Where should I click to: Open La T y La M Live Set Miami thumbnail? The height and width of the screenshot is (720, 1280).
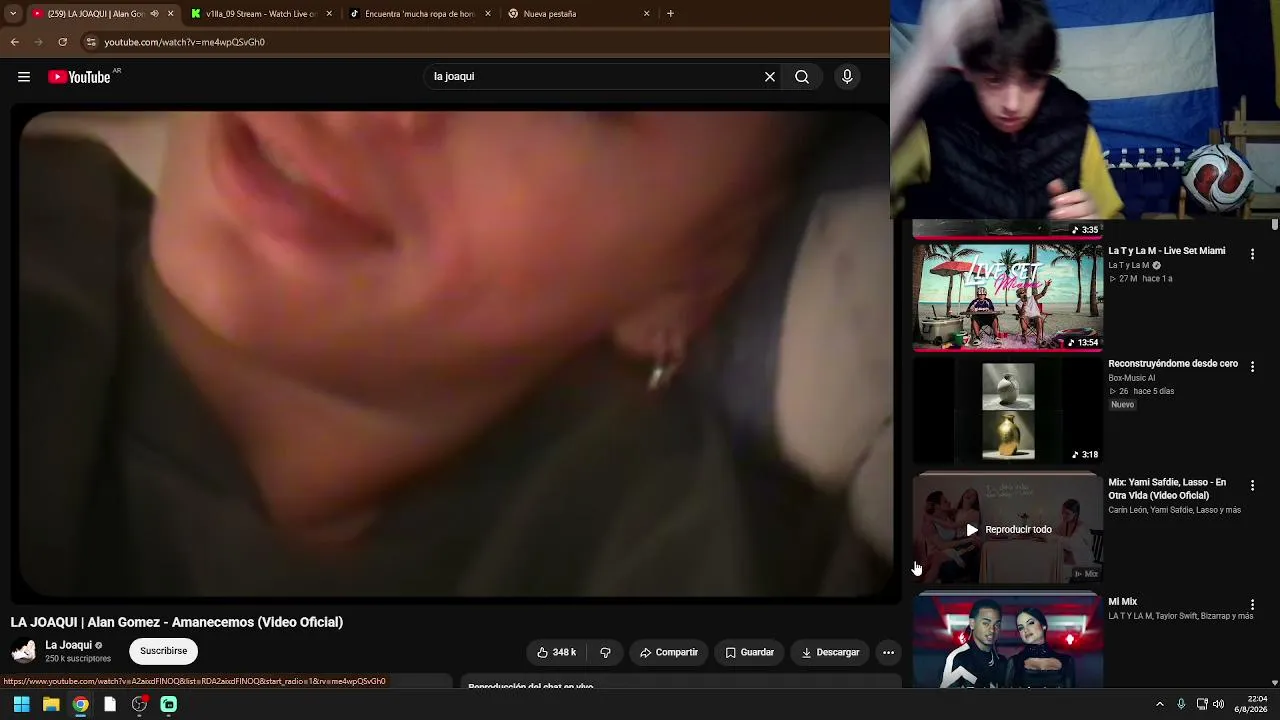click(1007, 297)
